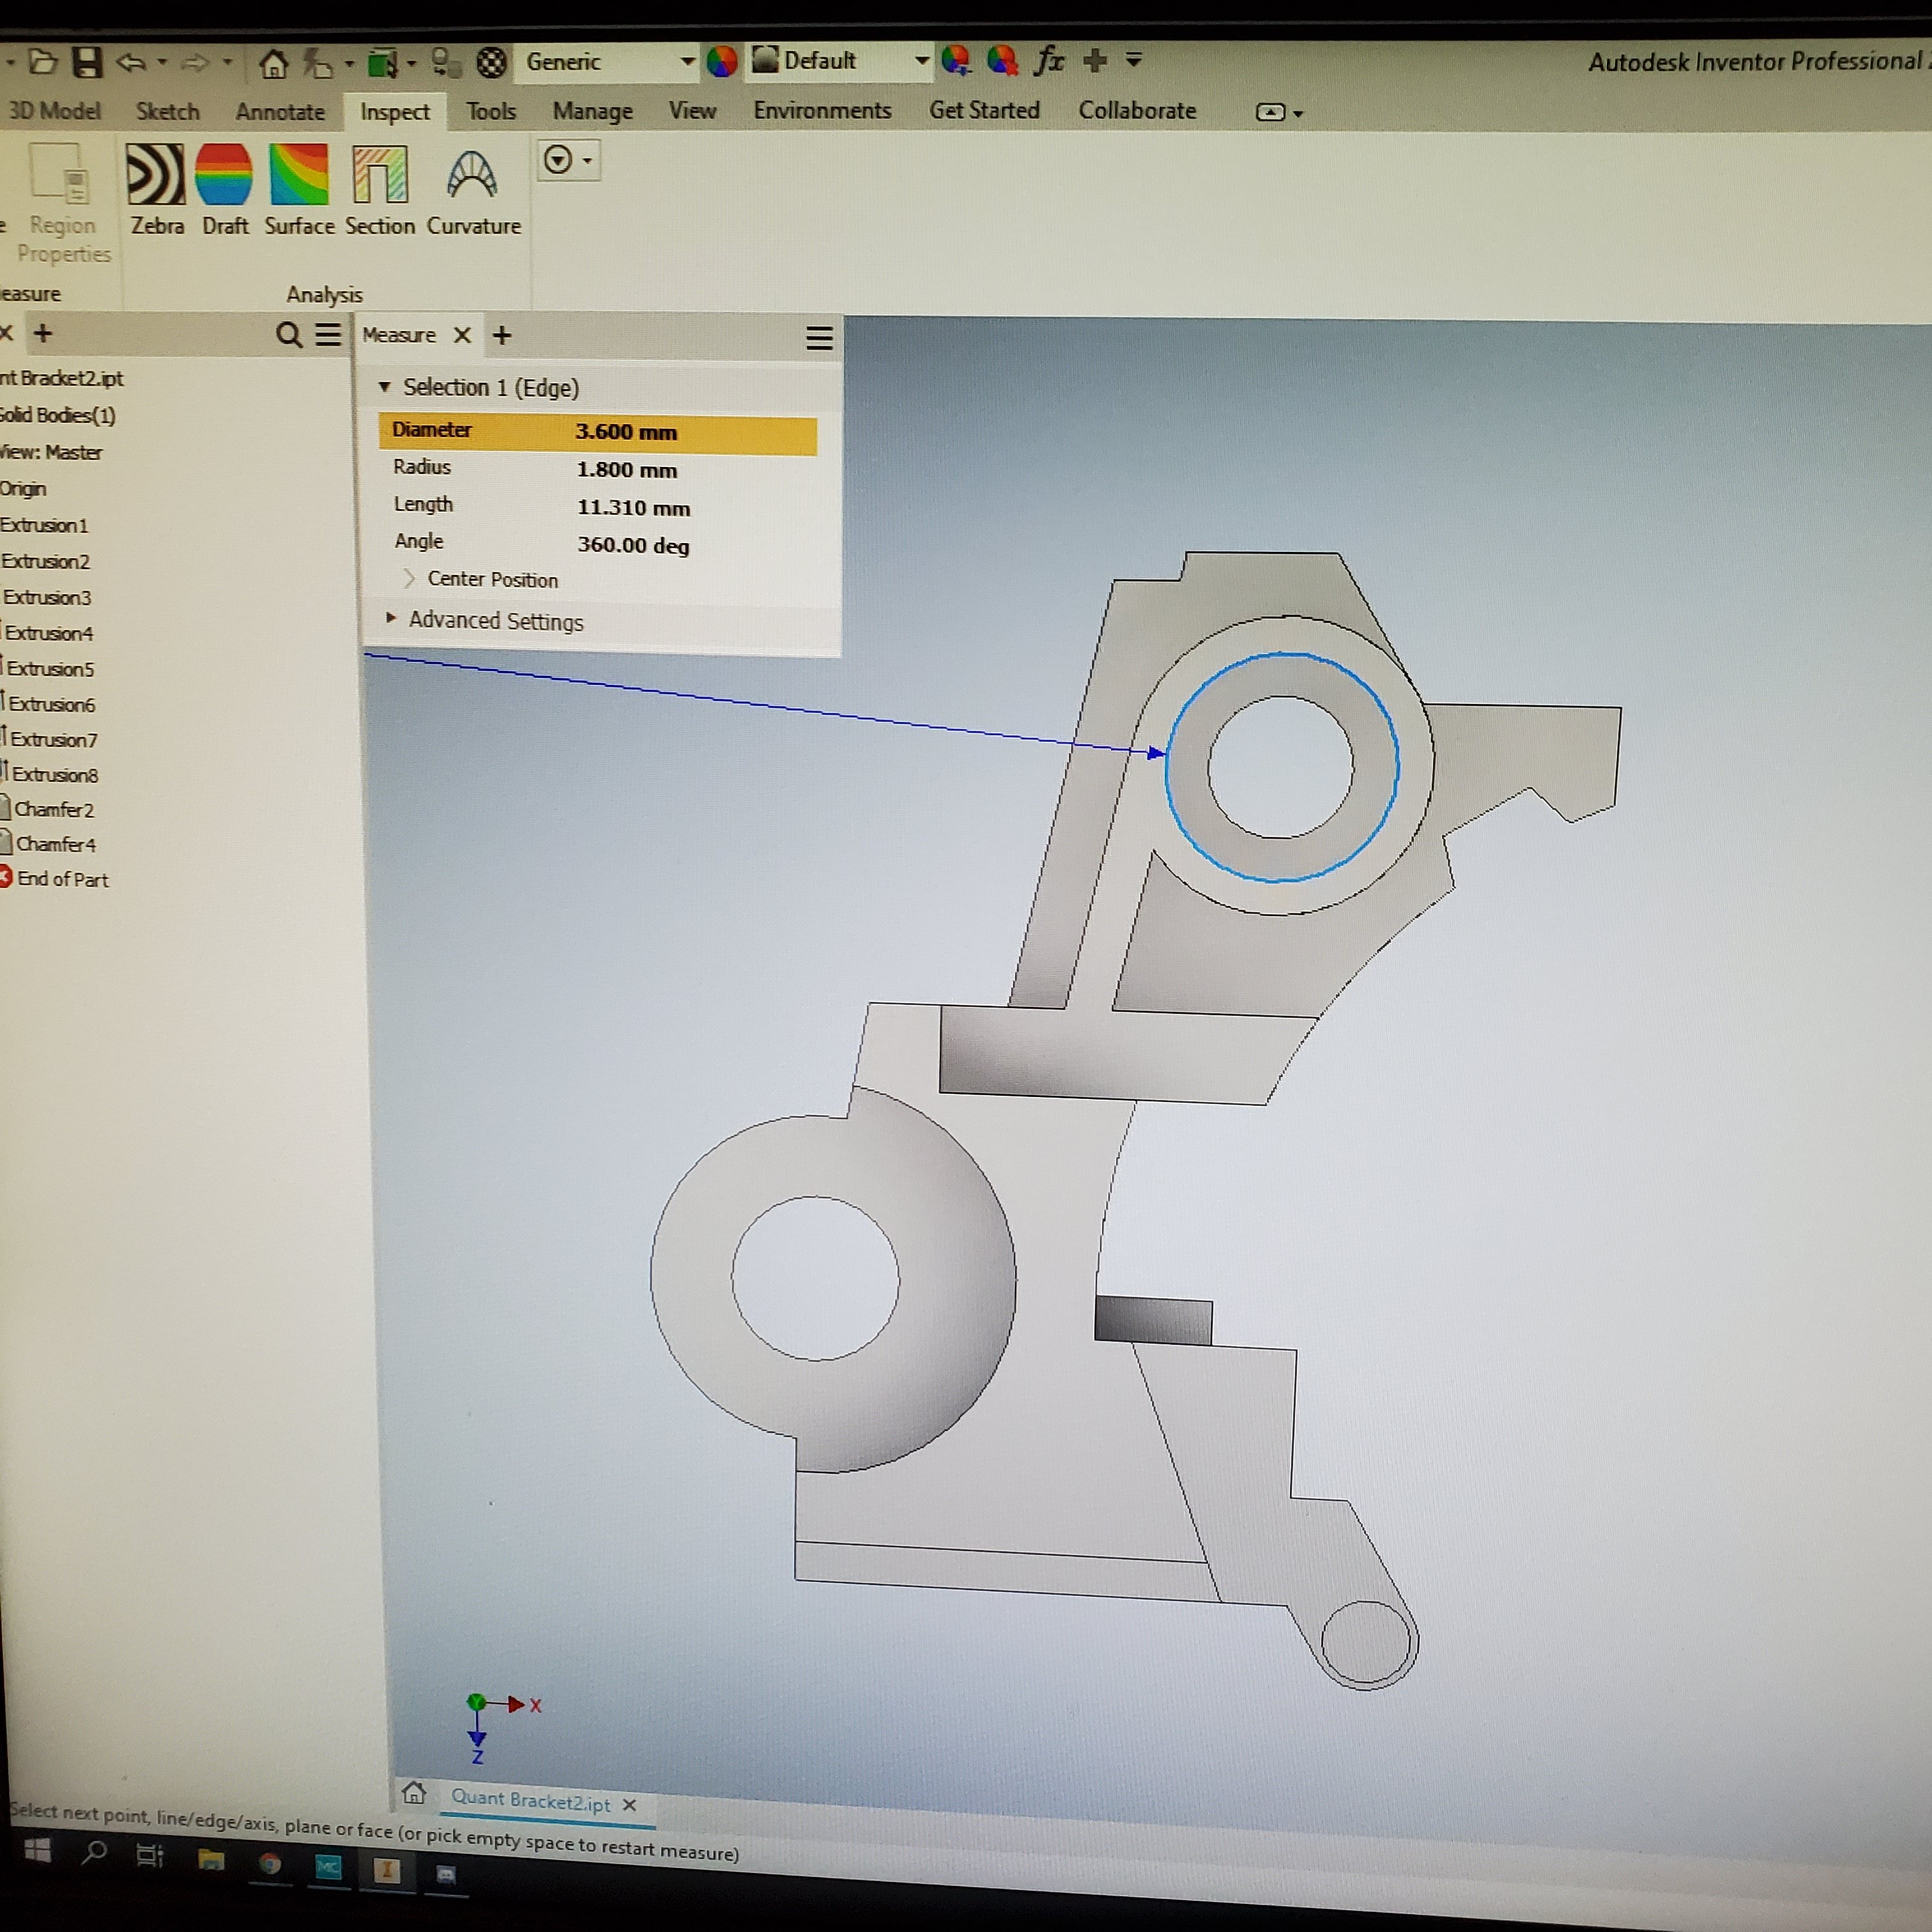
Task: Collapse the Selection 1 (Edge) section
Action: pos(384,387)
